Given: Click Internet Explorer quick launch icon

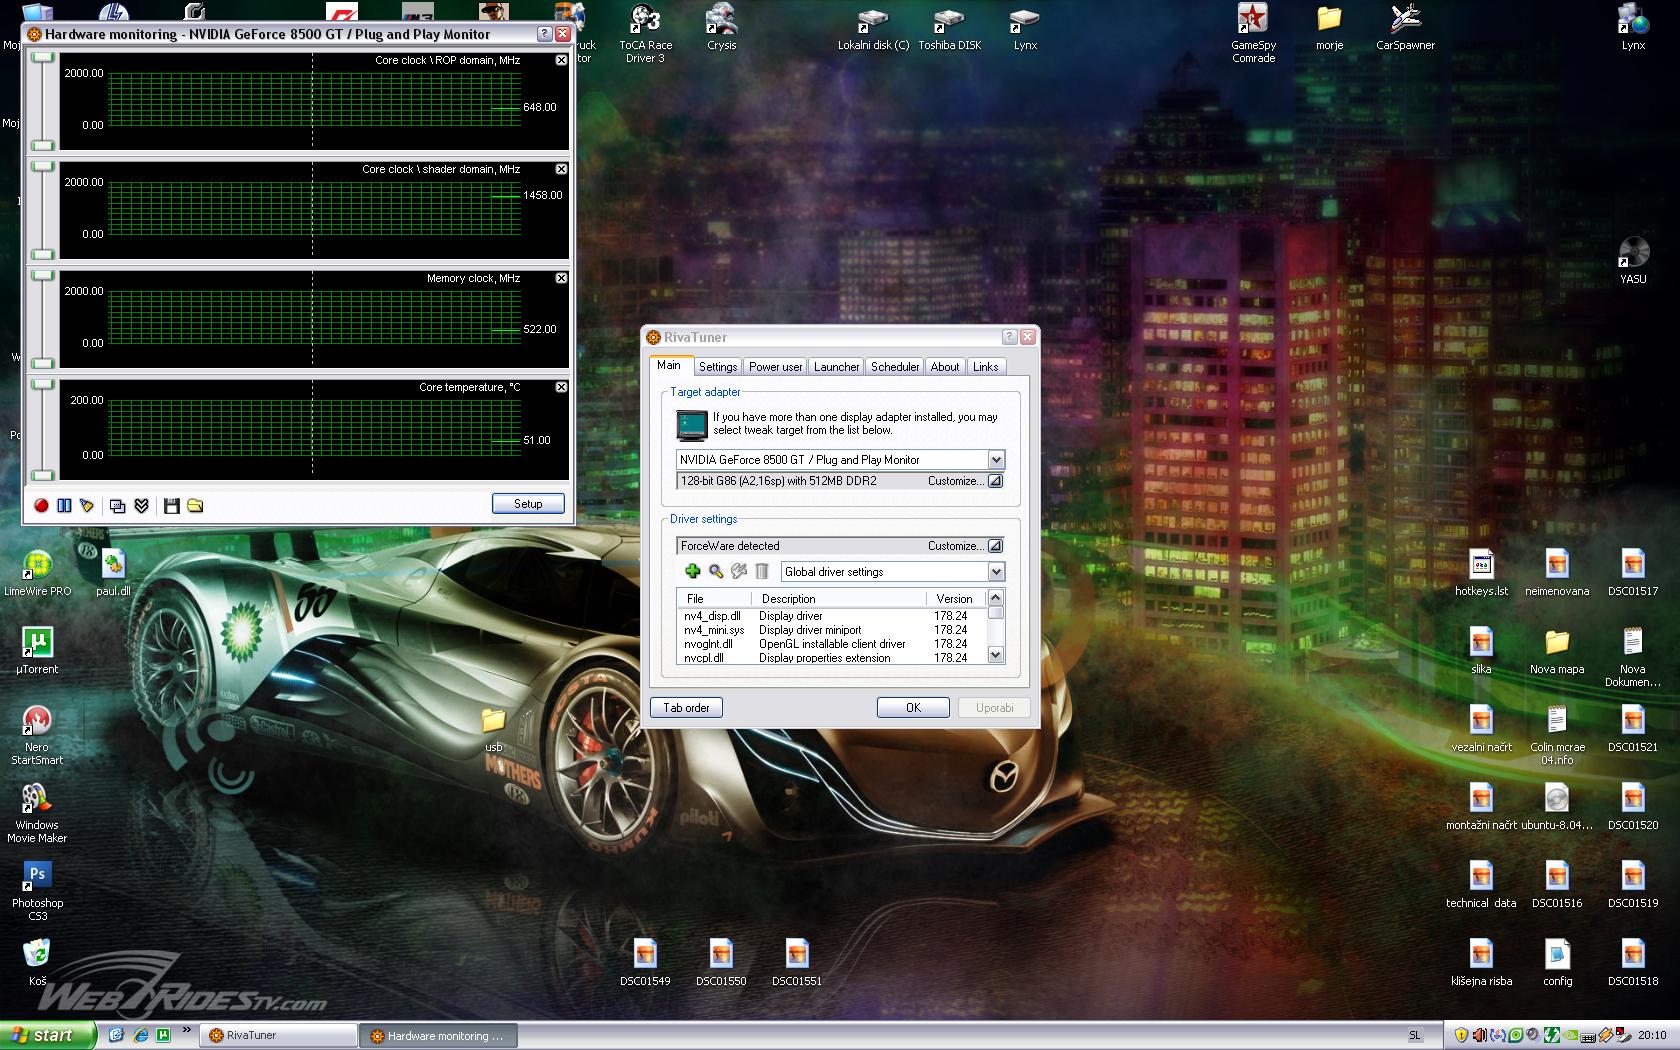Looking at the screenshot, I should pyautogui.click(x=141, y=1035).
